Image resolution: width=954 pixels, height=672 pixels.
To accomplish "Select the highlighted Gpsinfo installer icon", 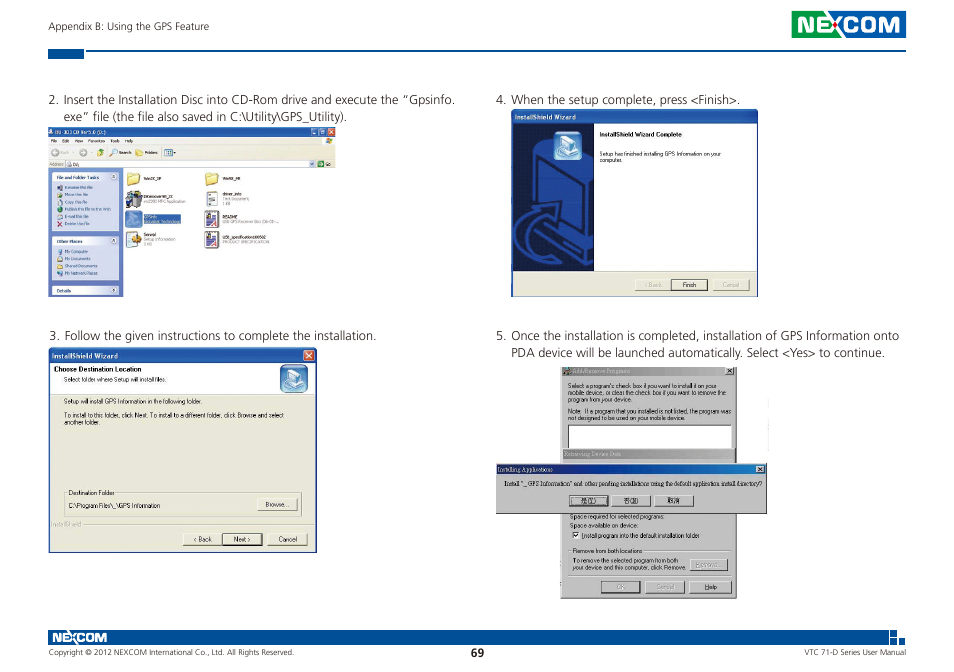I will 134,220.
